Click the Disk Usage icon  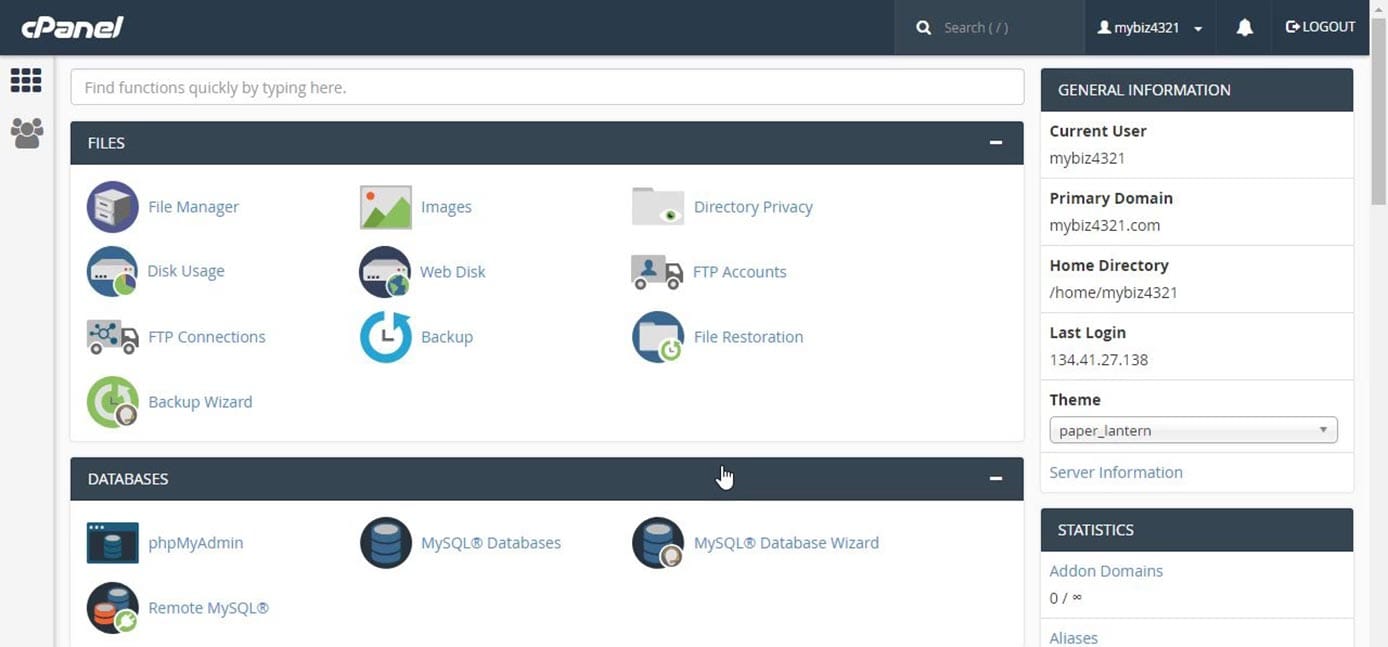click(112, 271)
